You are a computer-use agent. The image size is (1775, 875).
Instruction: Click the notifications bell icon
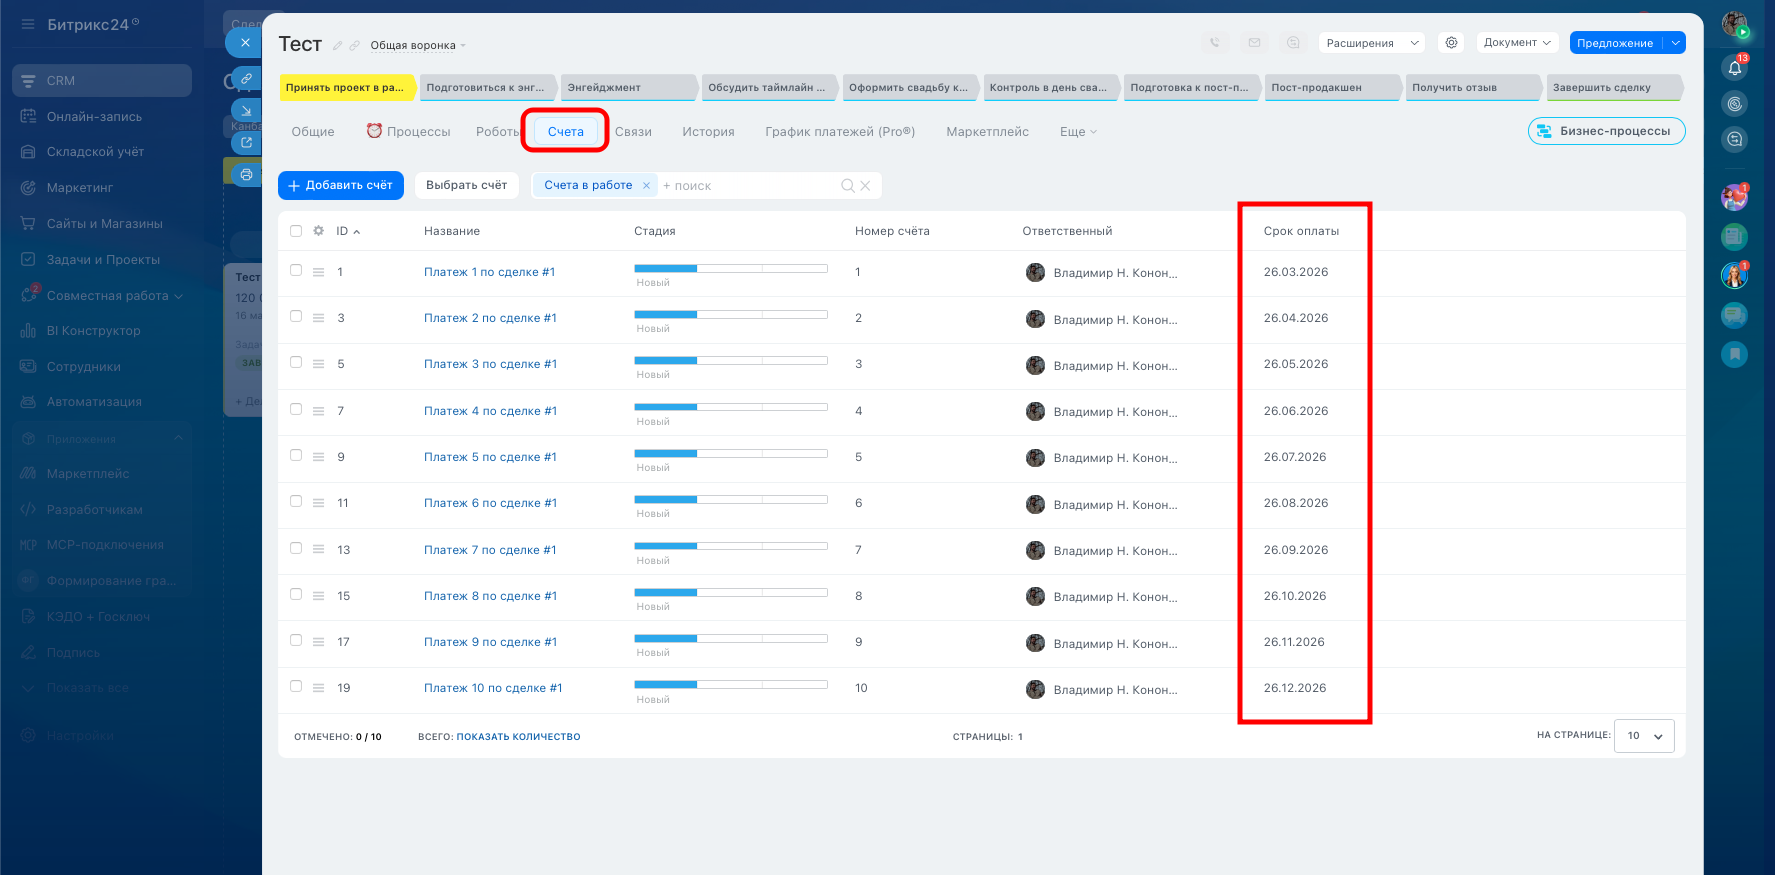tap(1735, 68)
